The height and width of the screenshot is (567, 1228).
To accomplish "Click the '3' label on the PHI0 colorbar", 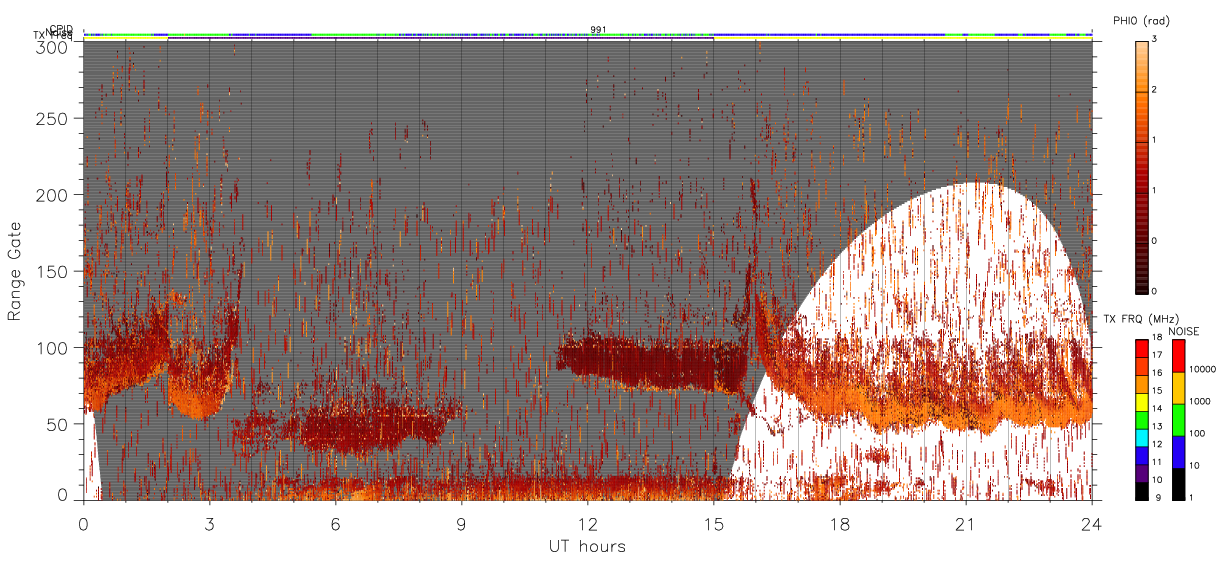I will click(1155, 39).
